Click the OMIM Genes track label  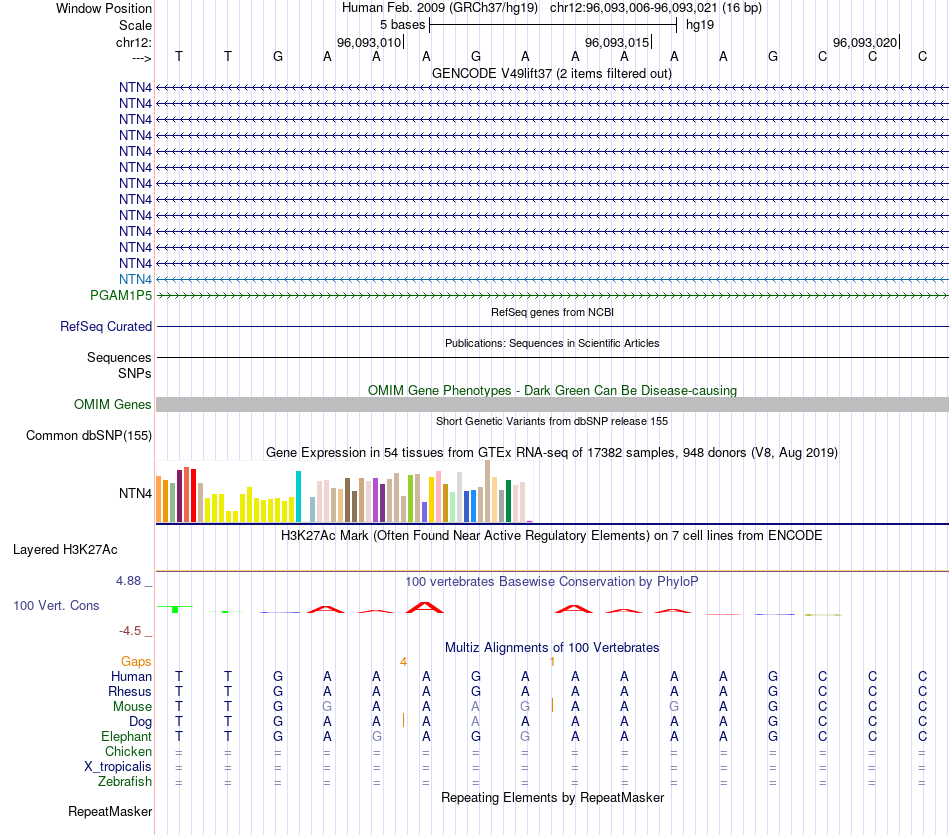point(113,404)
